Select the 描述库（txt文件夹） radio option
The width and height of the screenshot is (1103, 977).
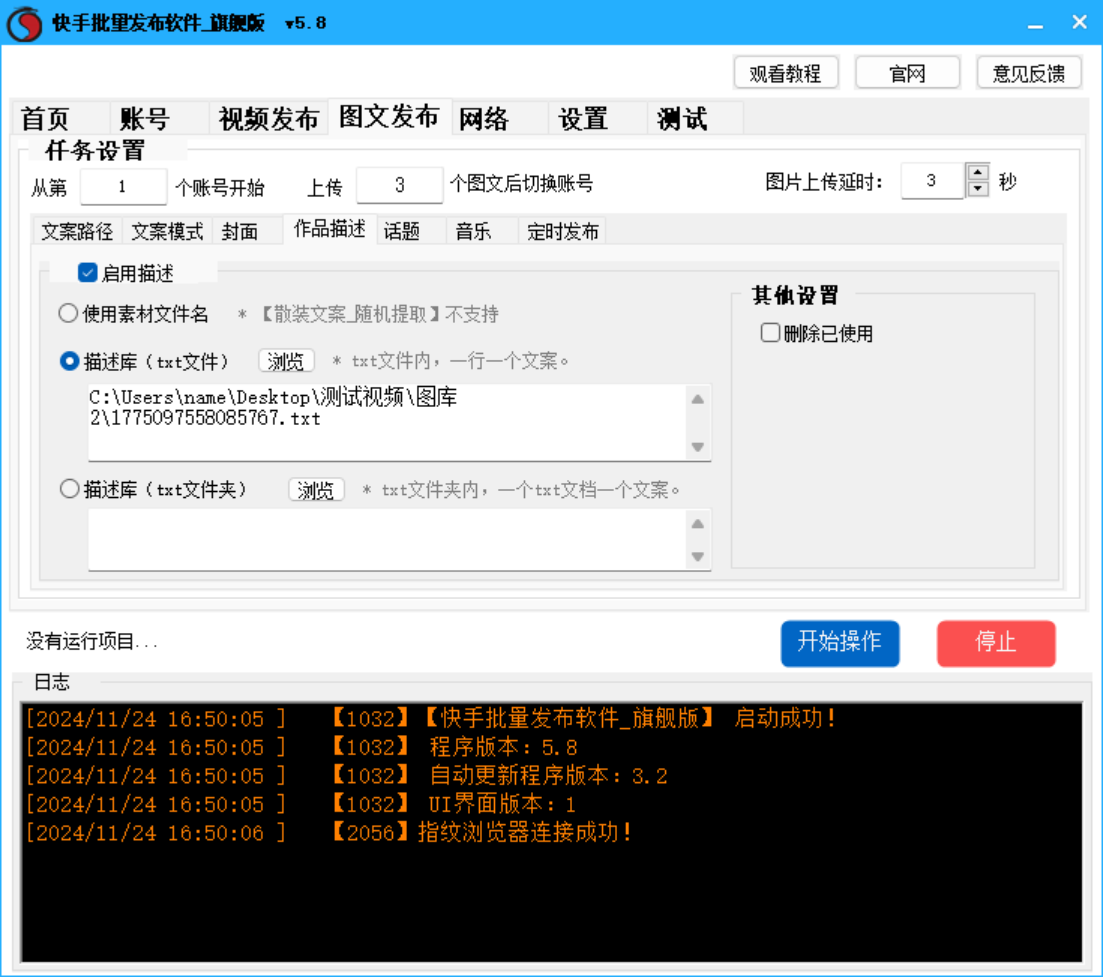(69, 489)
